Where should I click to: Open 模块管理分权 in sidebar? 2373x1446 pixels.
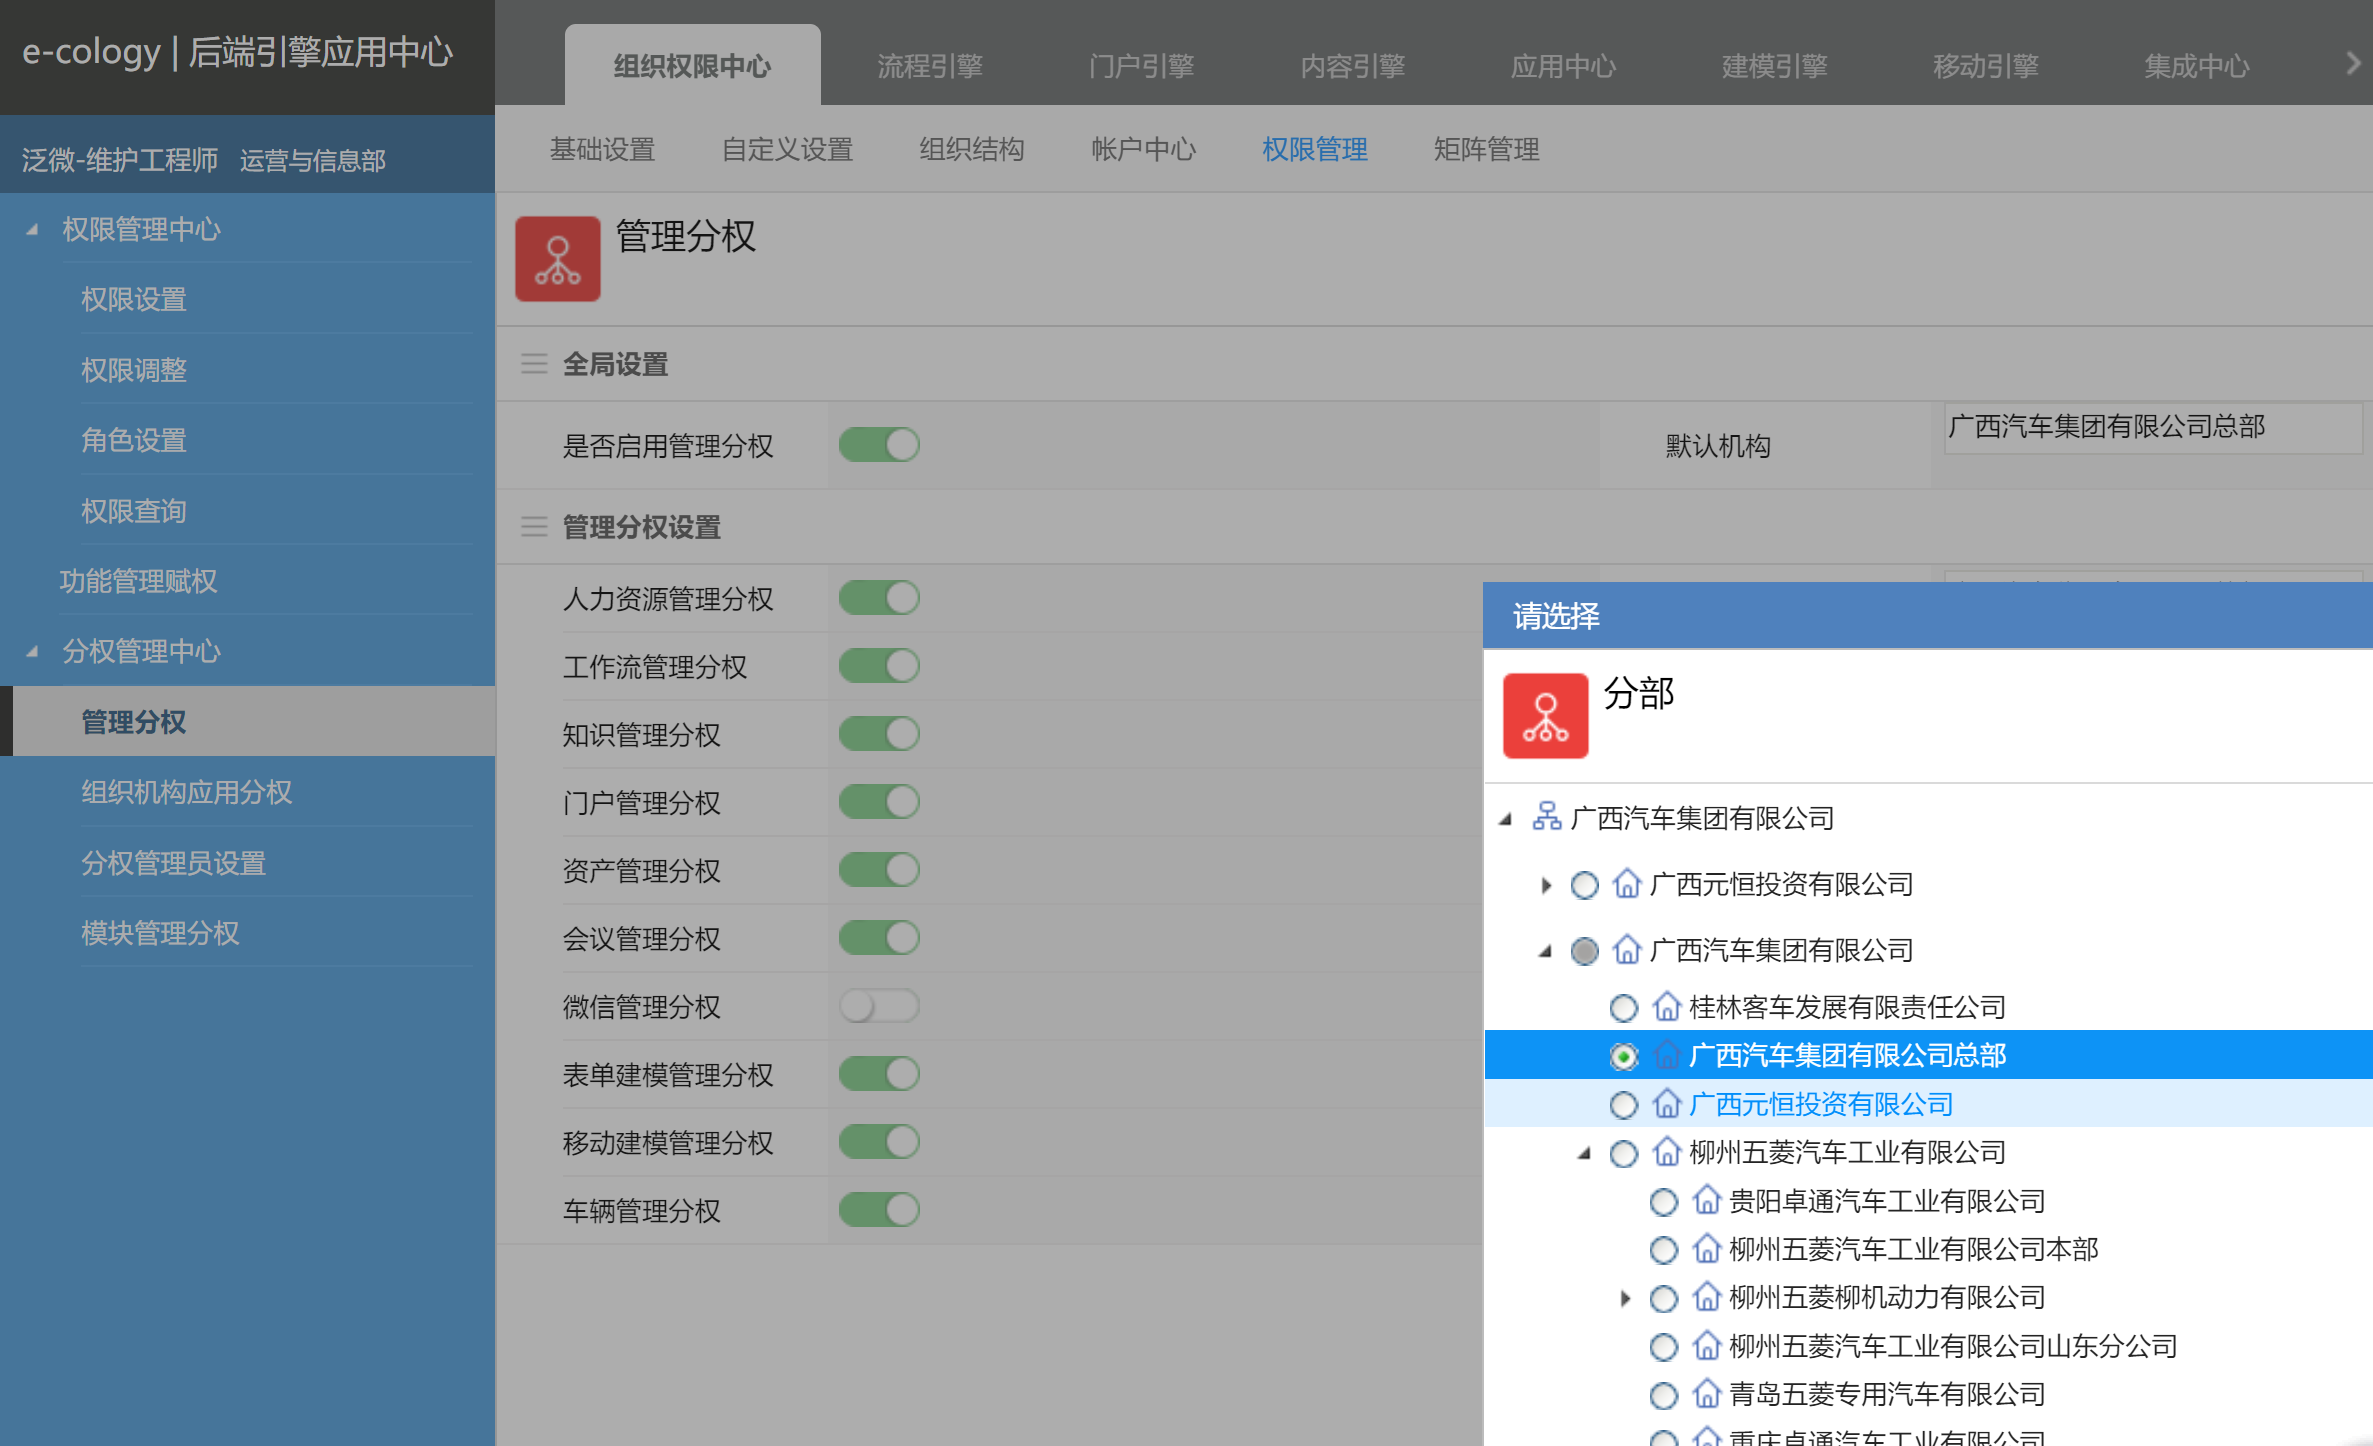click(160, 933)
